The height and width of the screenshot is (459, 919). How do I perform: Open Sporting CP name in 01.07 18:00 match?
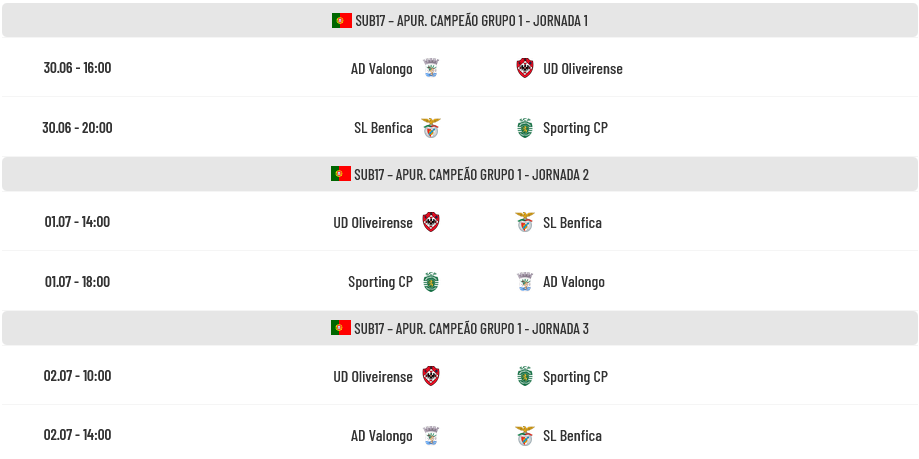click(380, 281)
